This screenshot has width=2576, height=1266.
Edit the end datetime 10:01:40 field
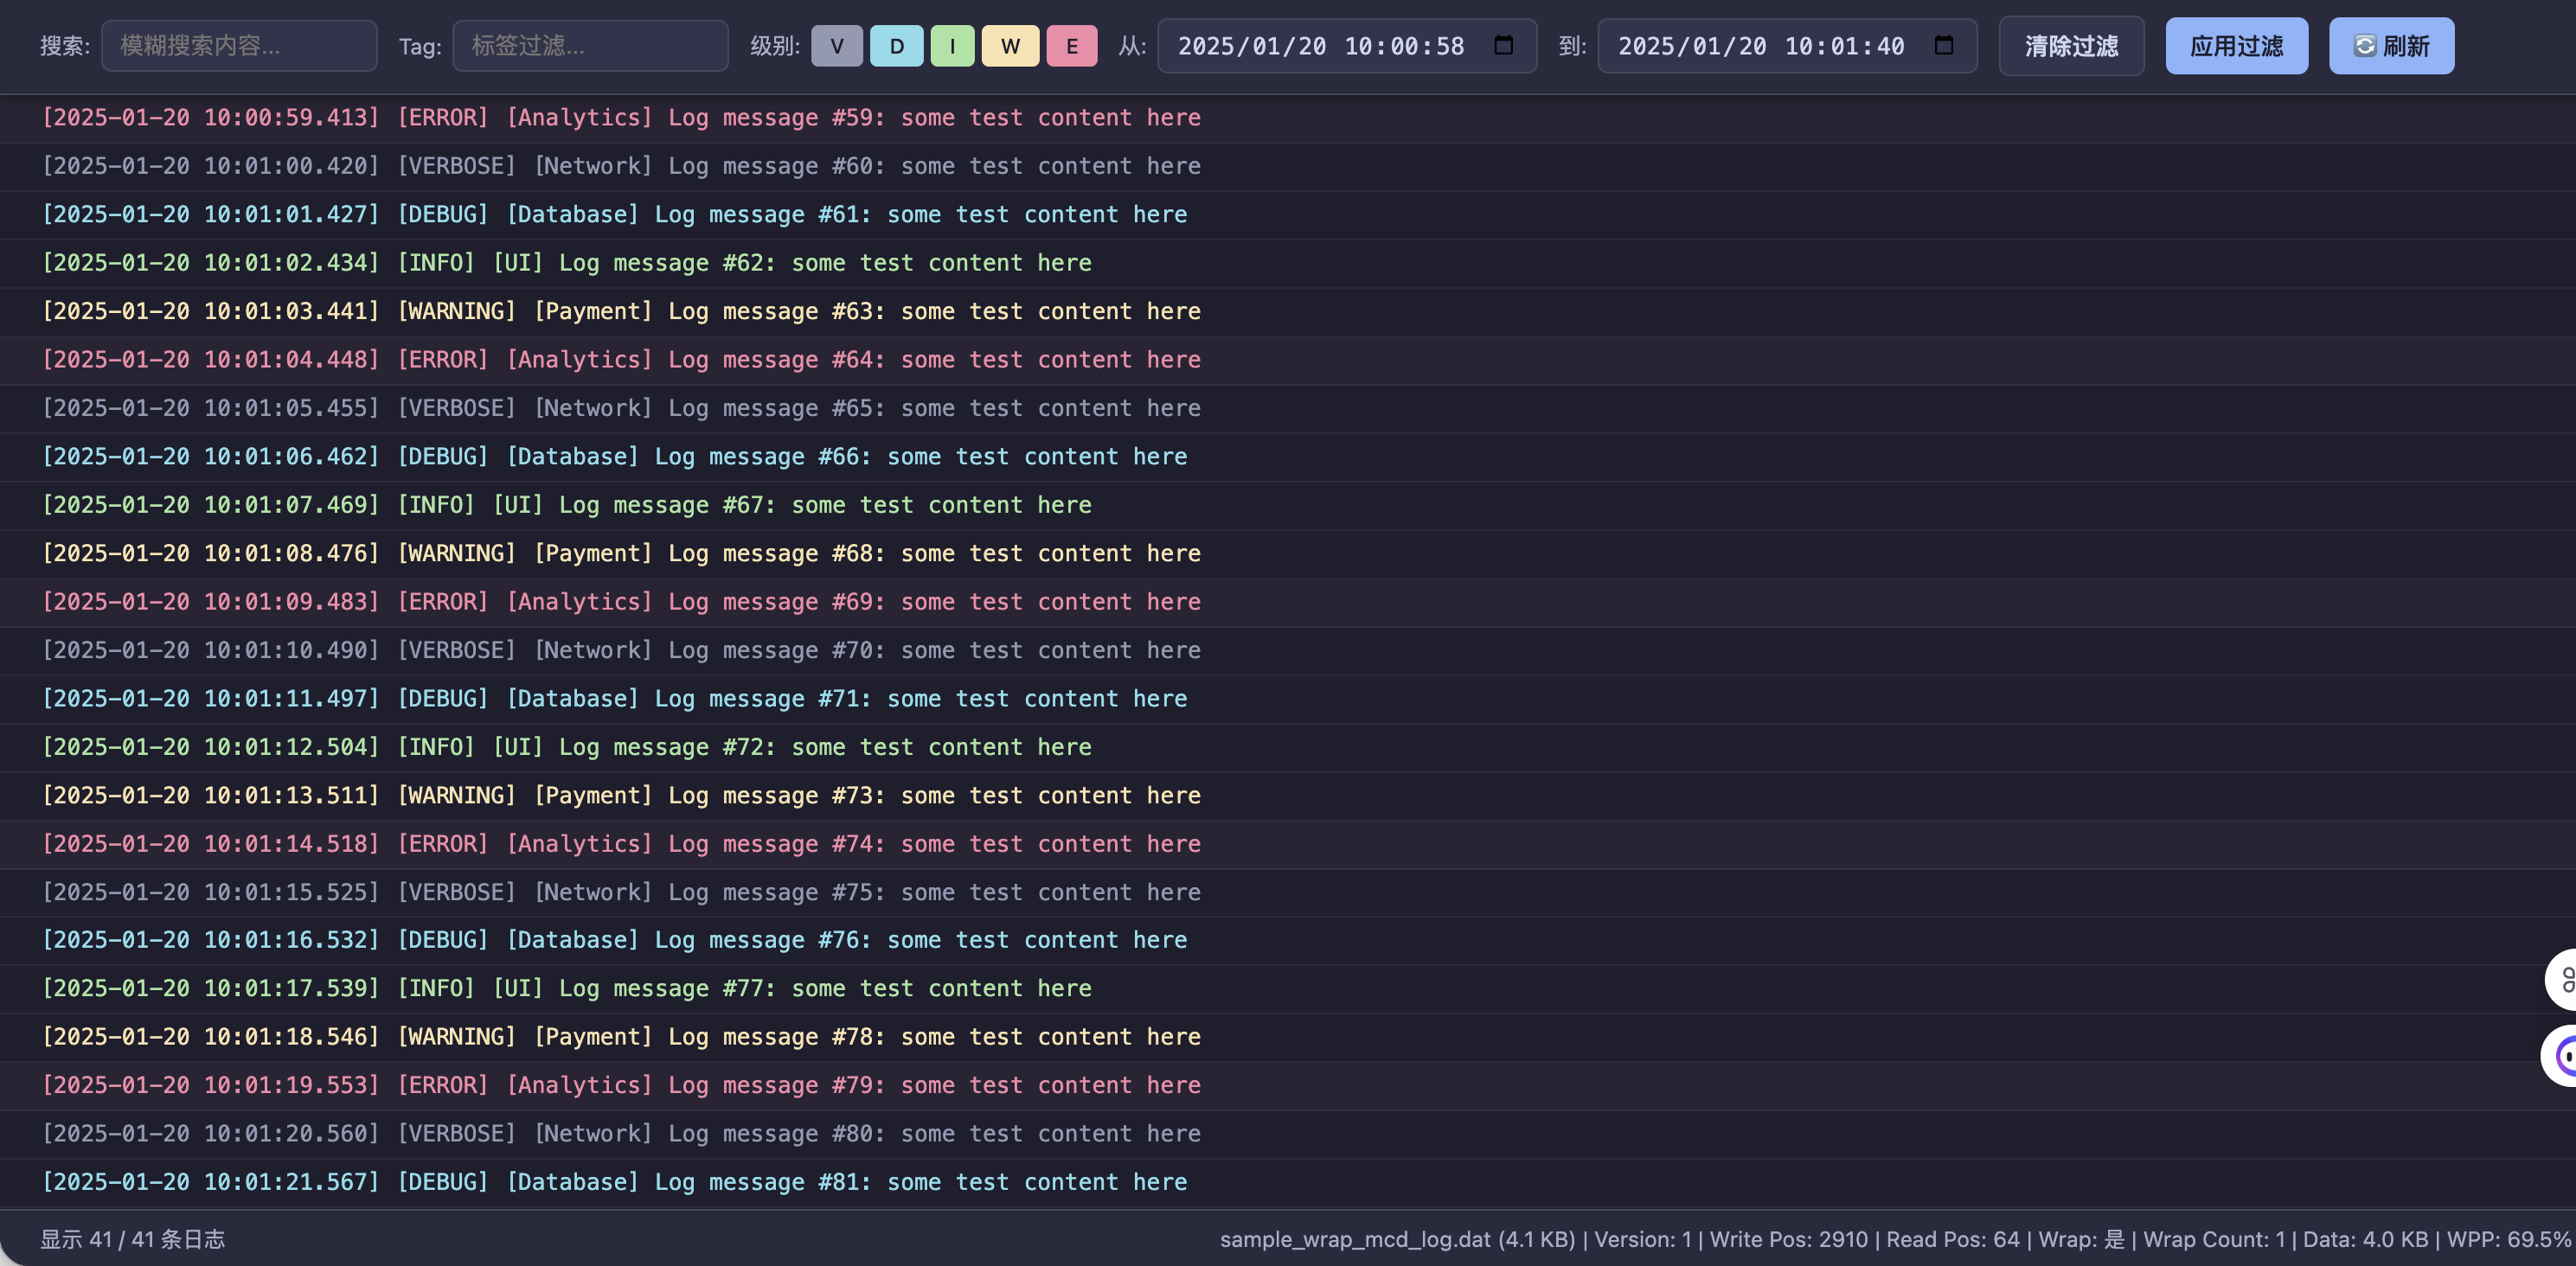pos(1787,46)
